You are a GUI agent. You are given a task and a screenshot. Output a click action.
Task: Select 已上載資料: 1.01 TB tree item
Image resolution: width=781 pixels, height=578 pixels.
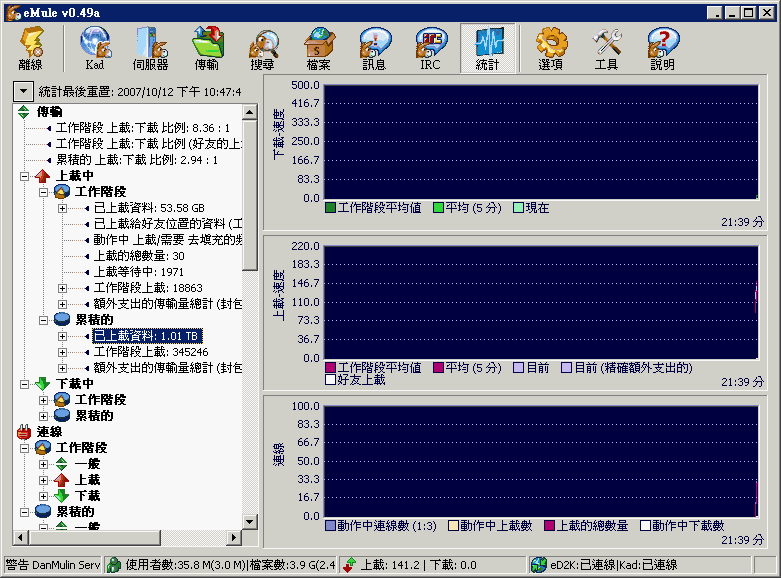coord(145,336)
